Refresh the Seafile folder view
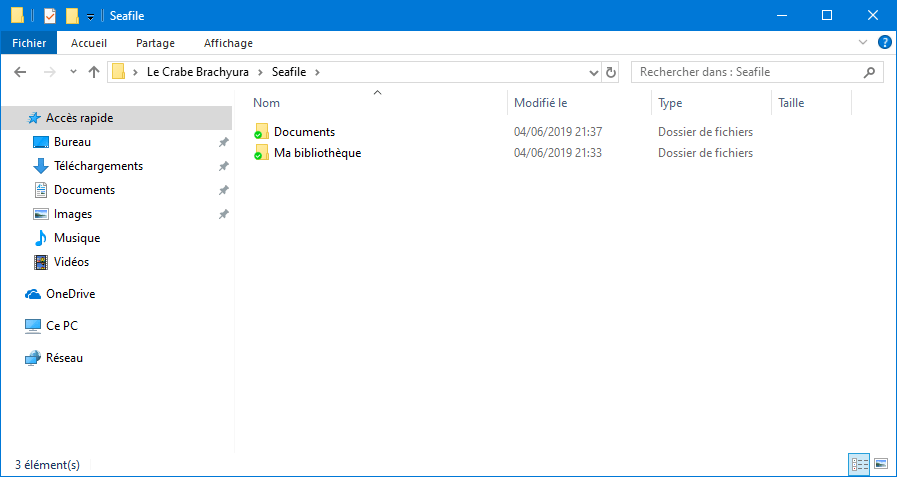This screenshot has height=477, width=897. pos(610,73)
